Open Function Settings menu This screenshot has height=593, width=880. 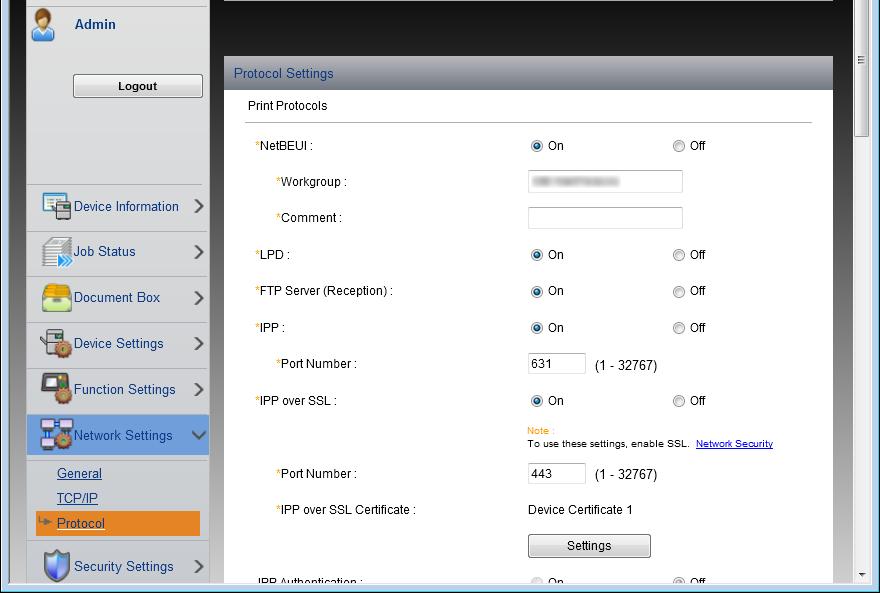coord(125,389)
